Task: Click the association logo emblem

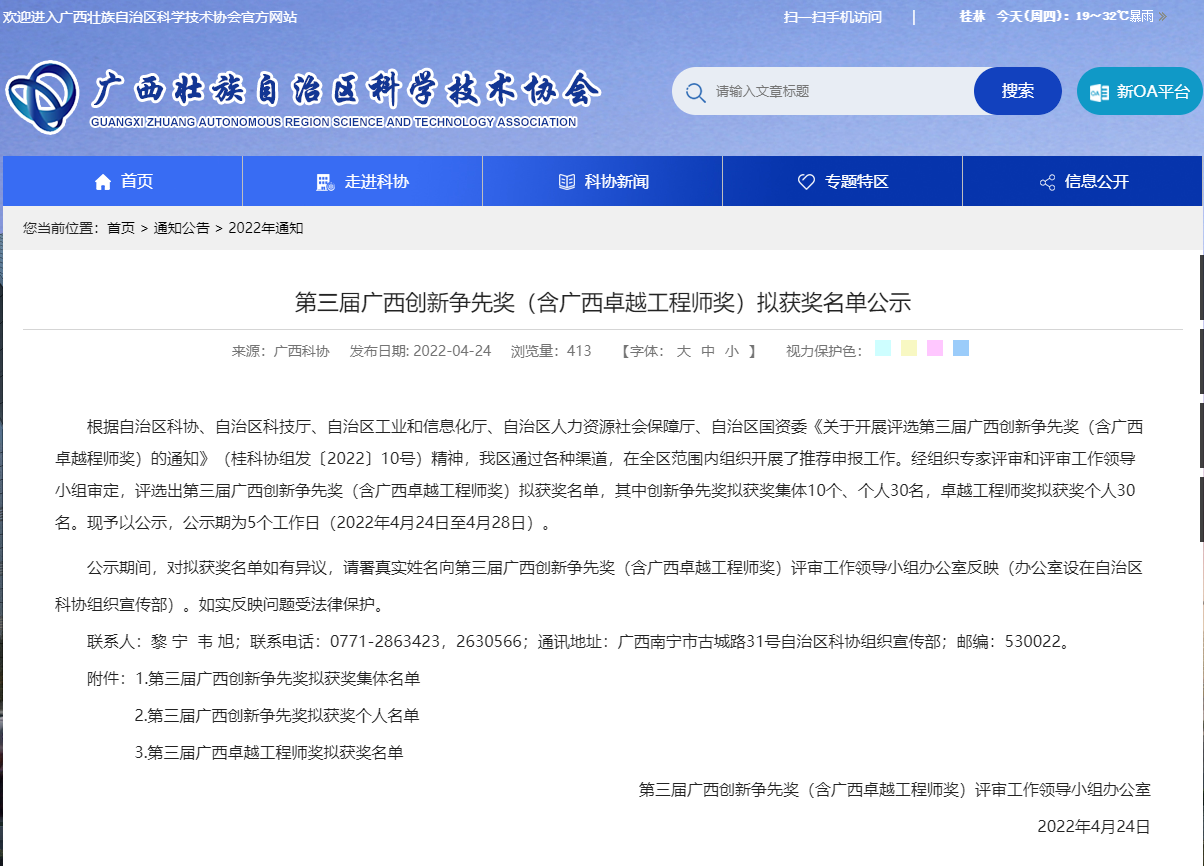Action: [x=42, y=98]
